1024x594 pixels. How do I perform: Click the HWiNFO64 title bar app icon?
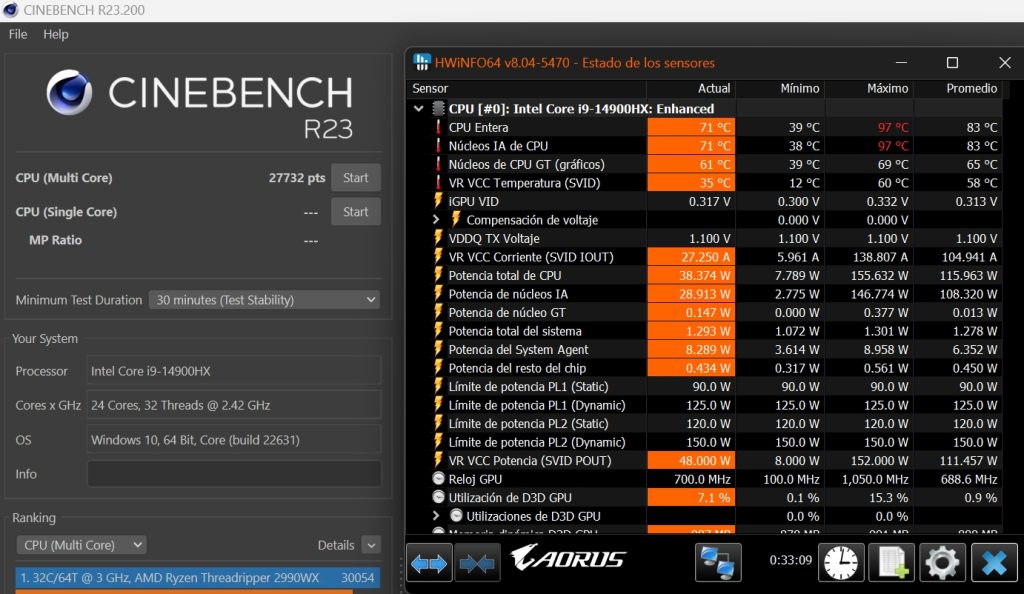coord(422,63)
